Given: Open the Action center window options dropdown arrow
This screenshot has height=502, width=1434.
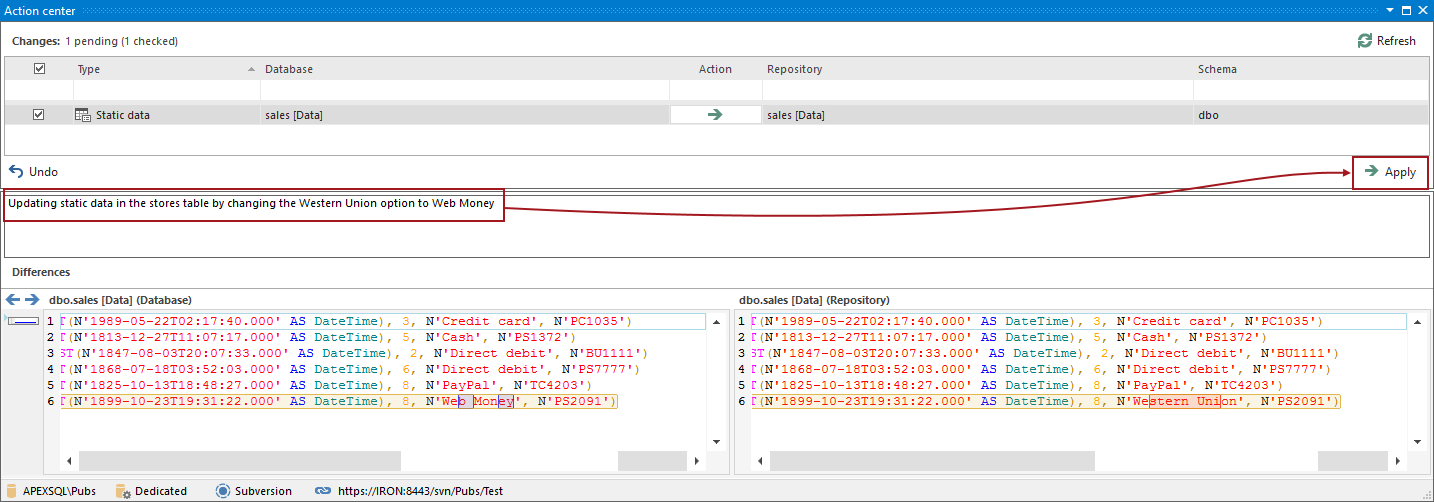Looking at the screenshot, I should coord(1389,10).
